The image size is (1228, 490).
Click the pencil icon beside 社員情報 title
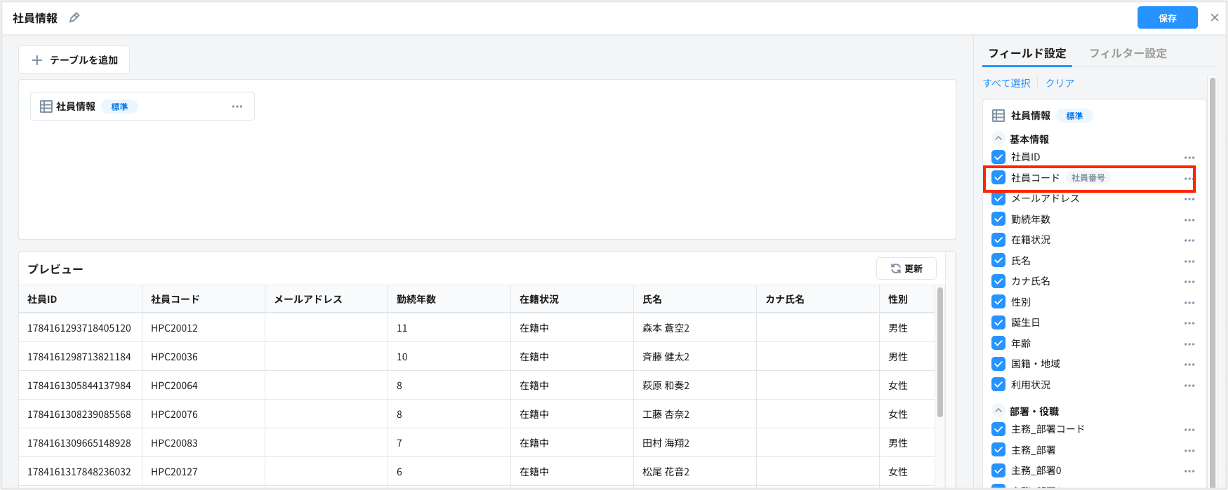tap(74, 18)
